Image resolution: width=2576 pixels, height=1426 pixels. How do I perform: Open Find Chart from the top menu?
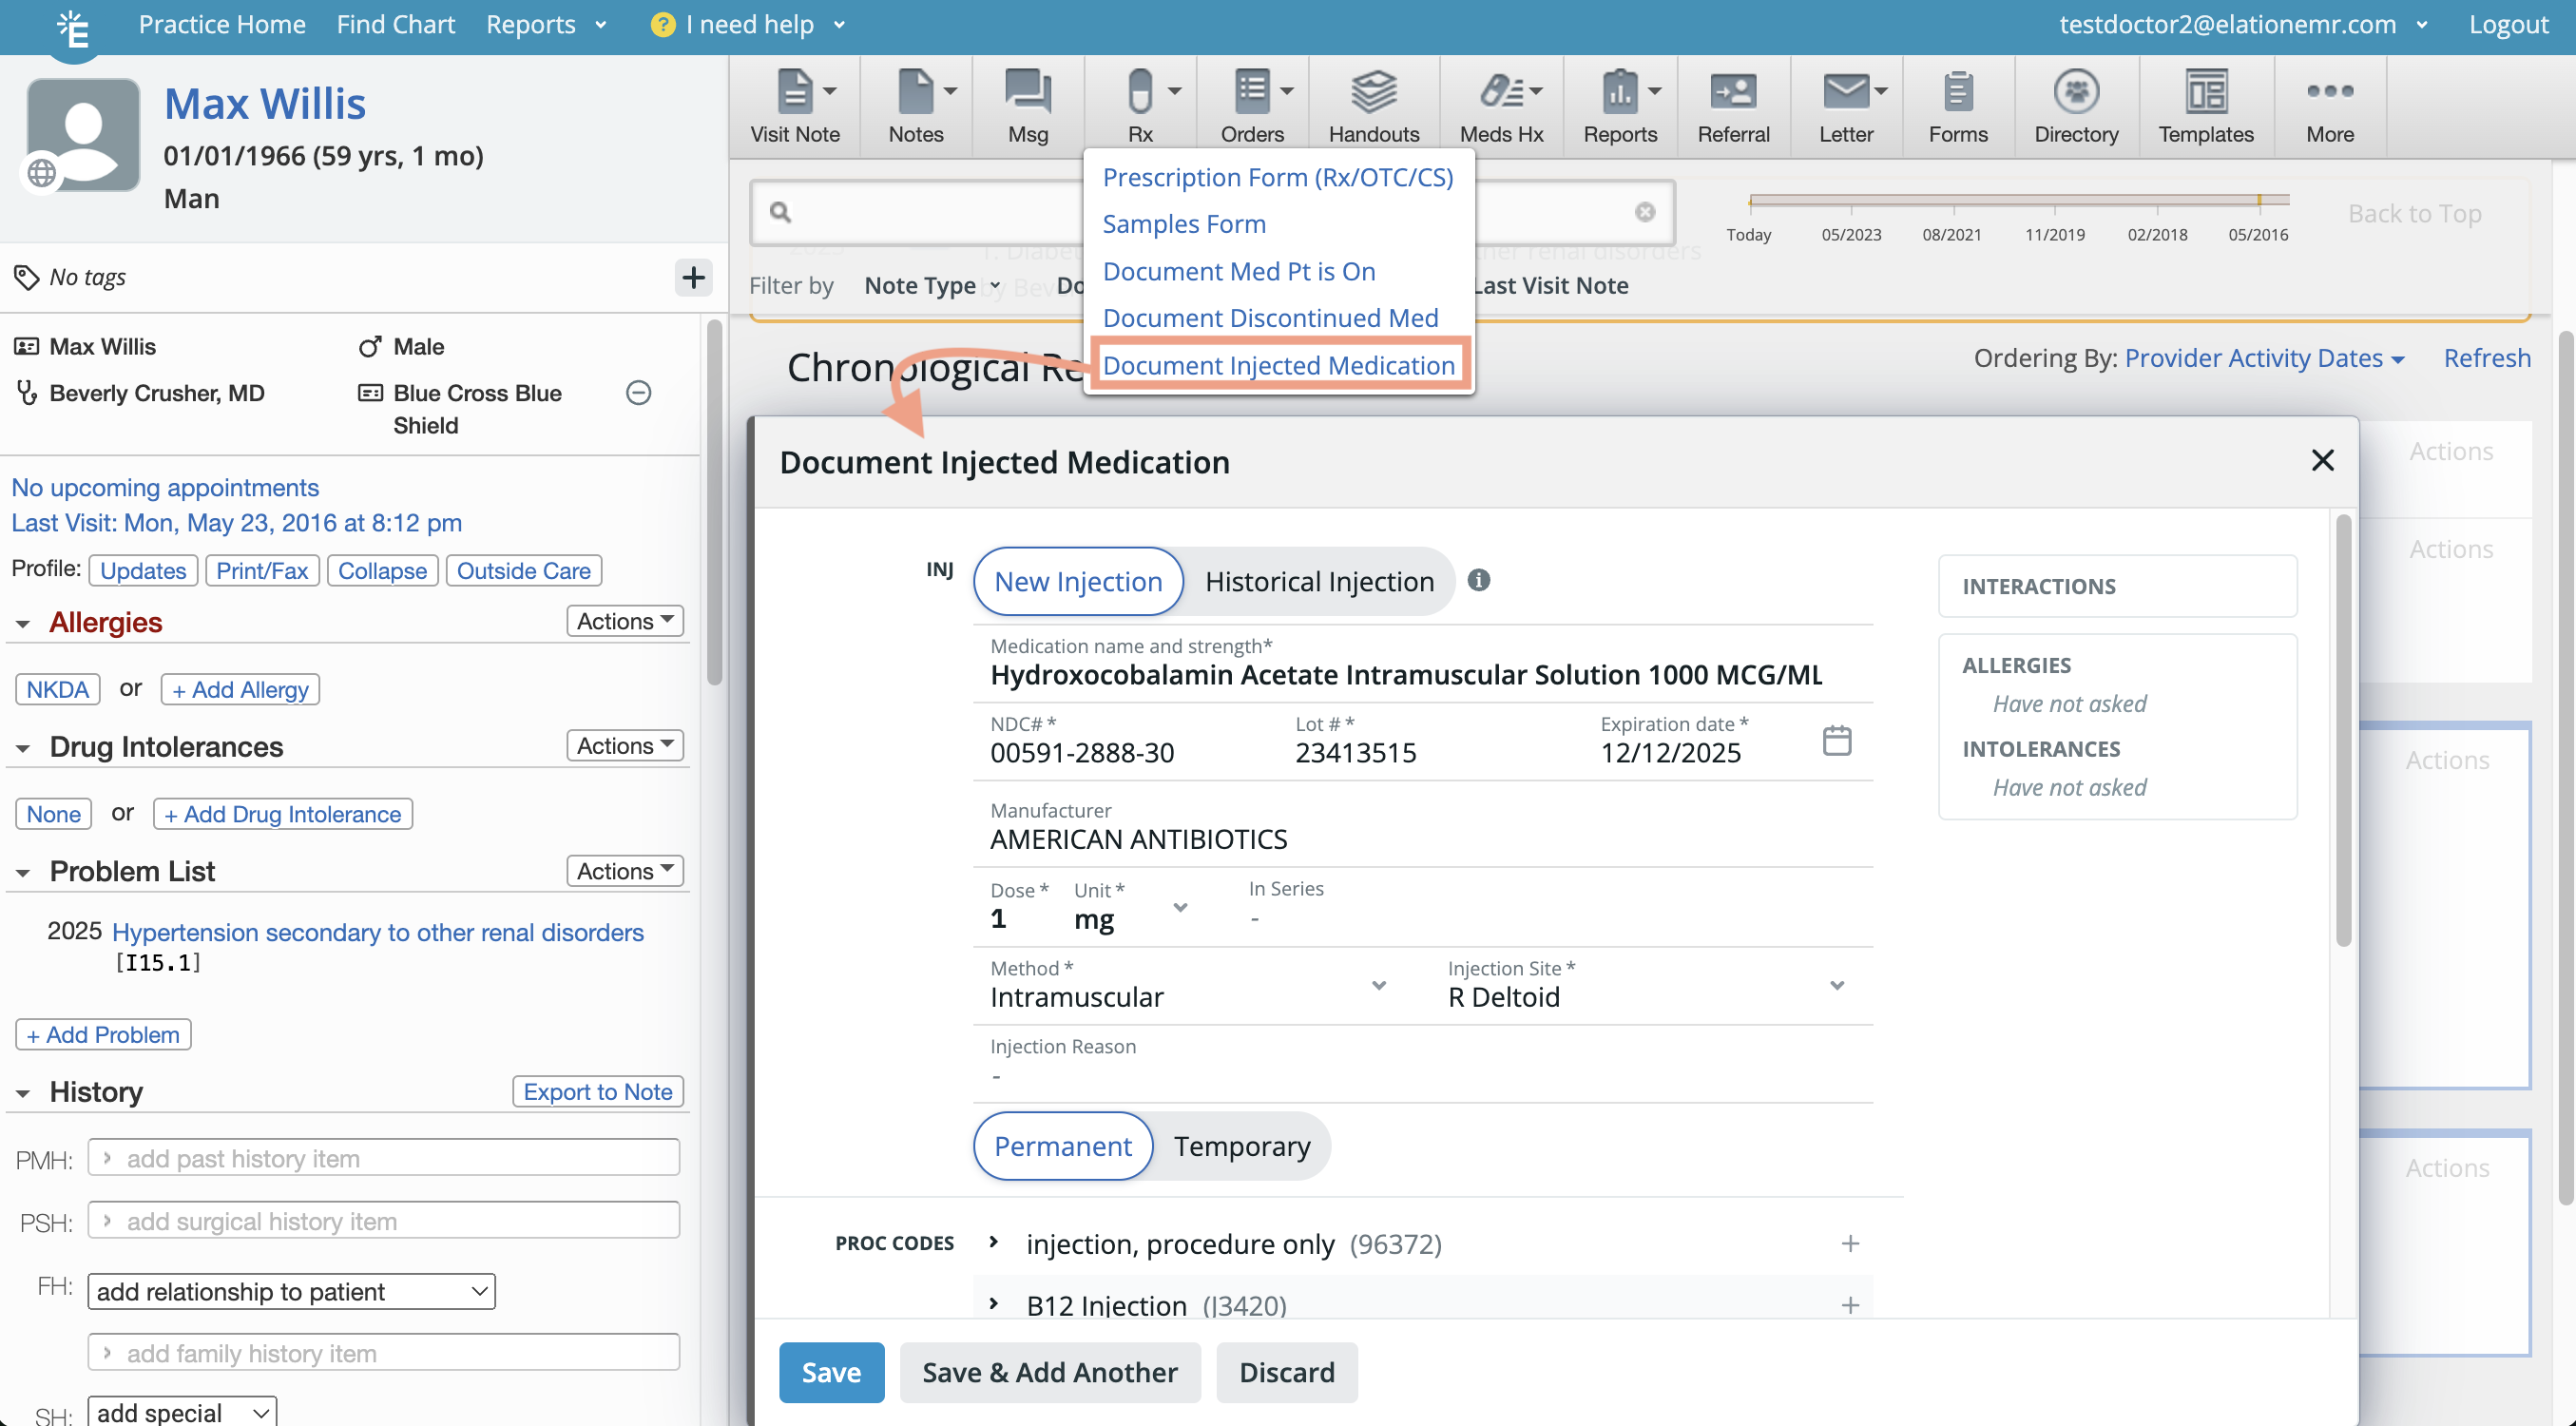coord(396,24)
